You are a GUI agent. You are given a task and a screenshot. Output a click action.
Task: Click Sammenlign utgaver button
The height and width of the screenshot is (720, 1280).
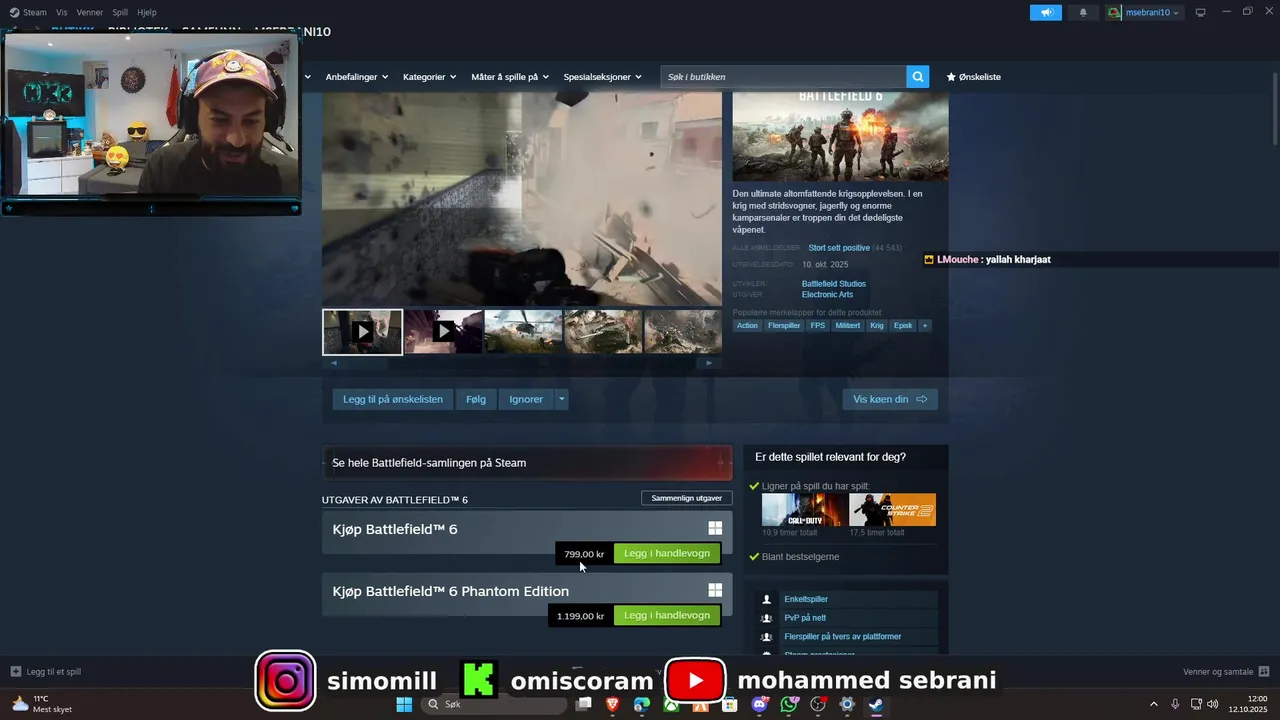[x=686, y=498]
